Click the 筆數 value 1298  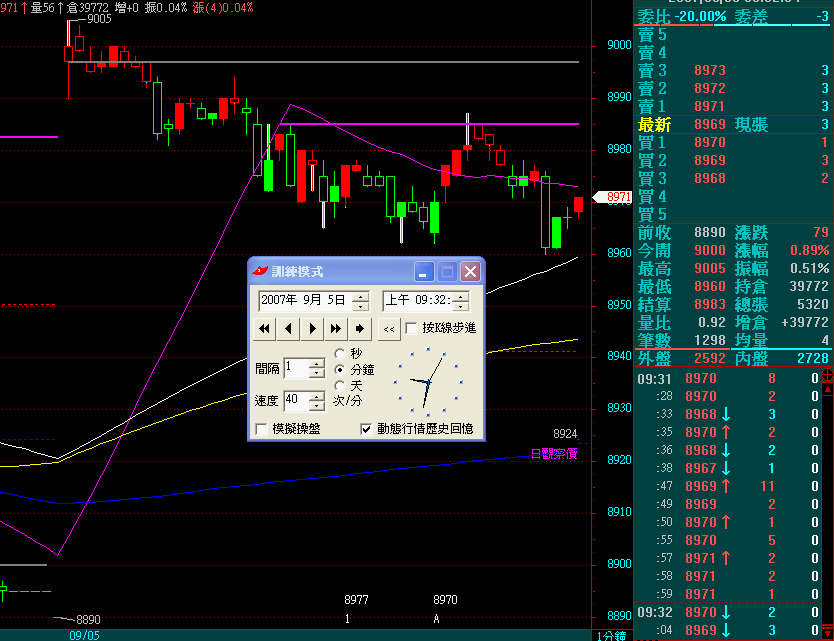point(710,340)
